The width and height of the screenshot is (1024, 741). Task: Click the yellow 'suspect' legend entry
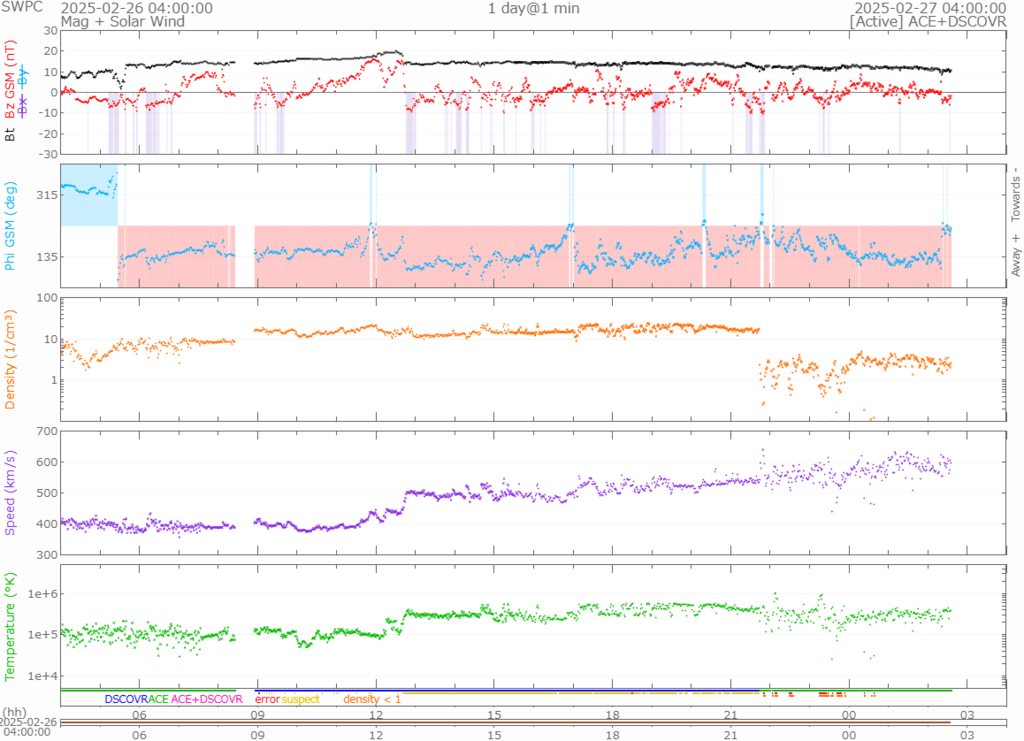tap(300, 699)
